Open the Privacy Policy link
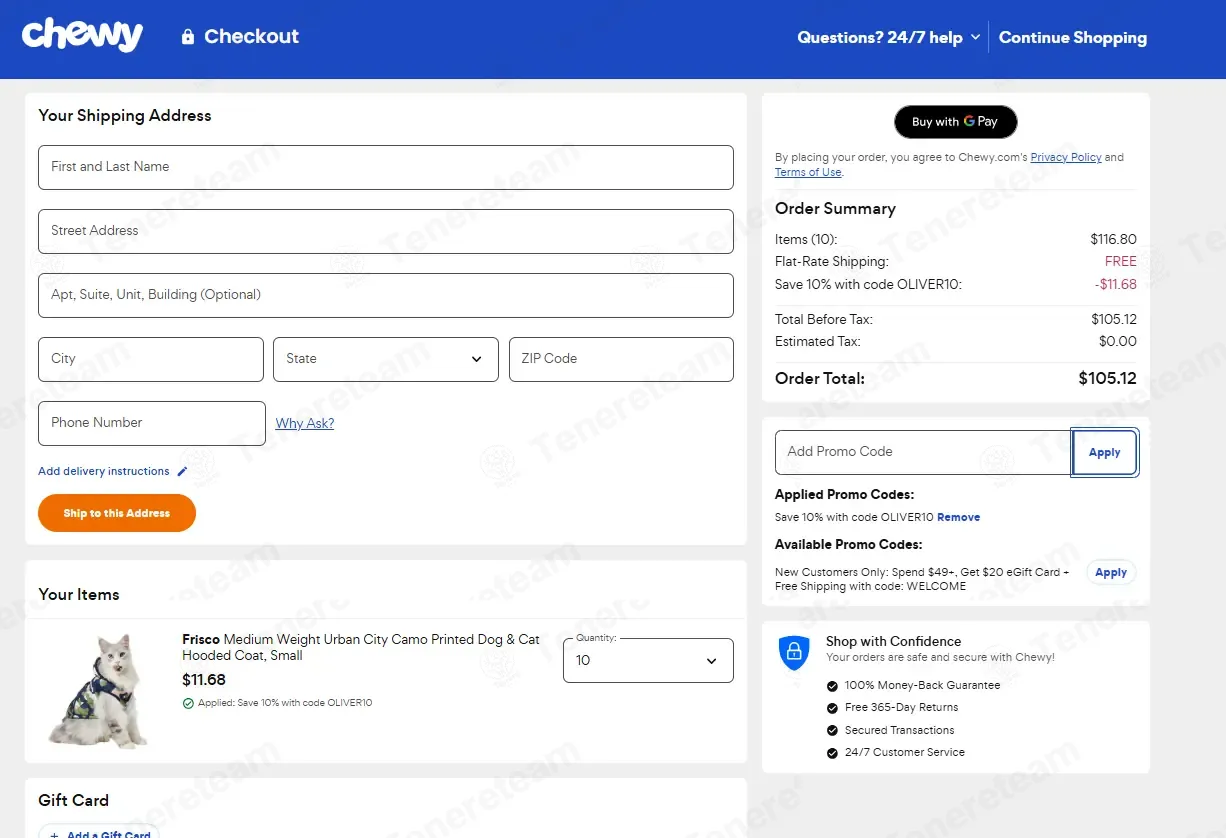 click(x=1066, y=157)
